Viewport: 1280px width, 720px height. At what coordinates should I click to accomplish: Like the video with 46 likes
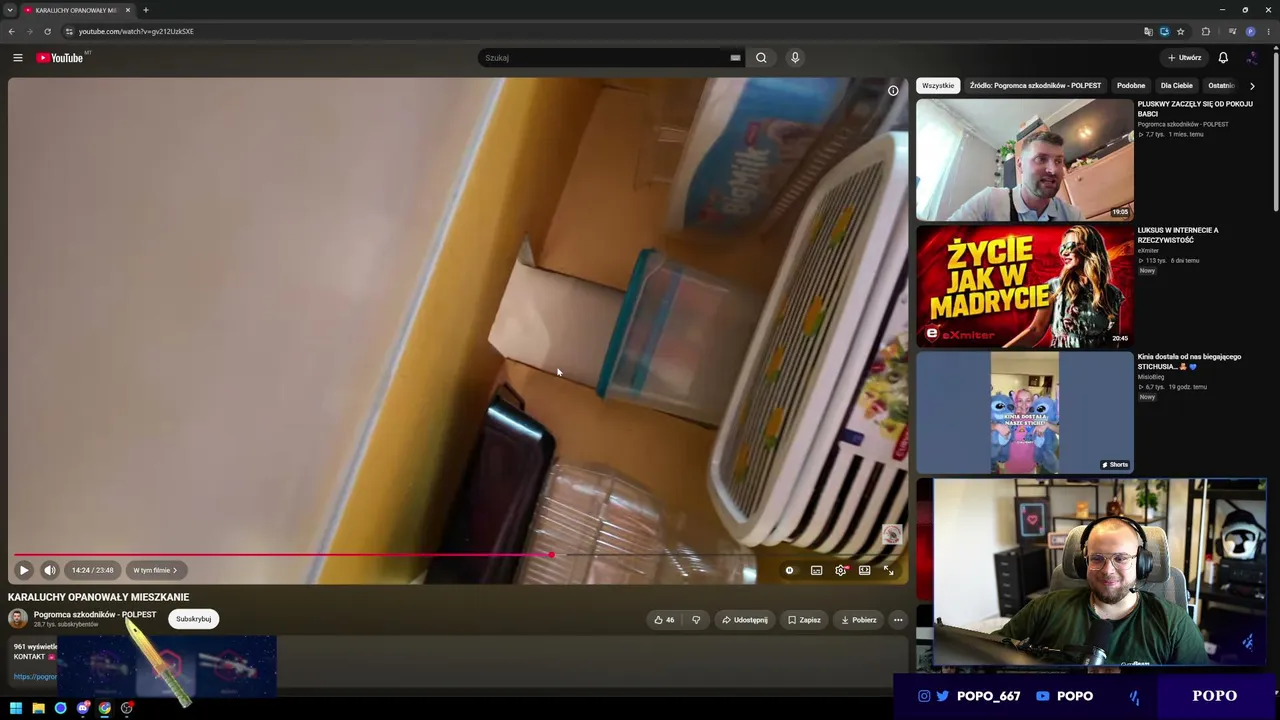[664, 620]
